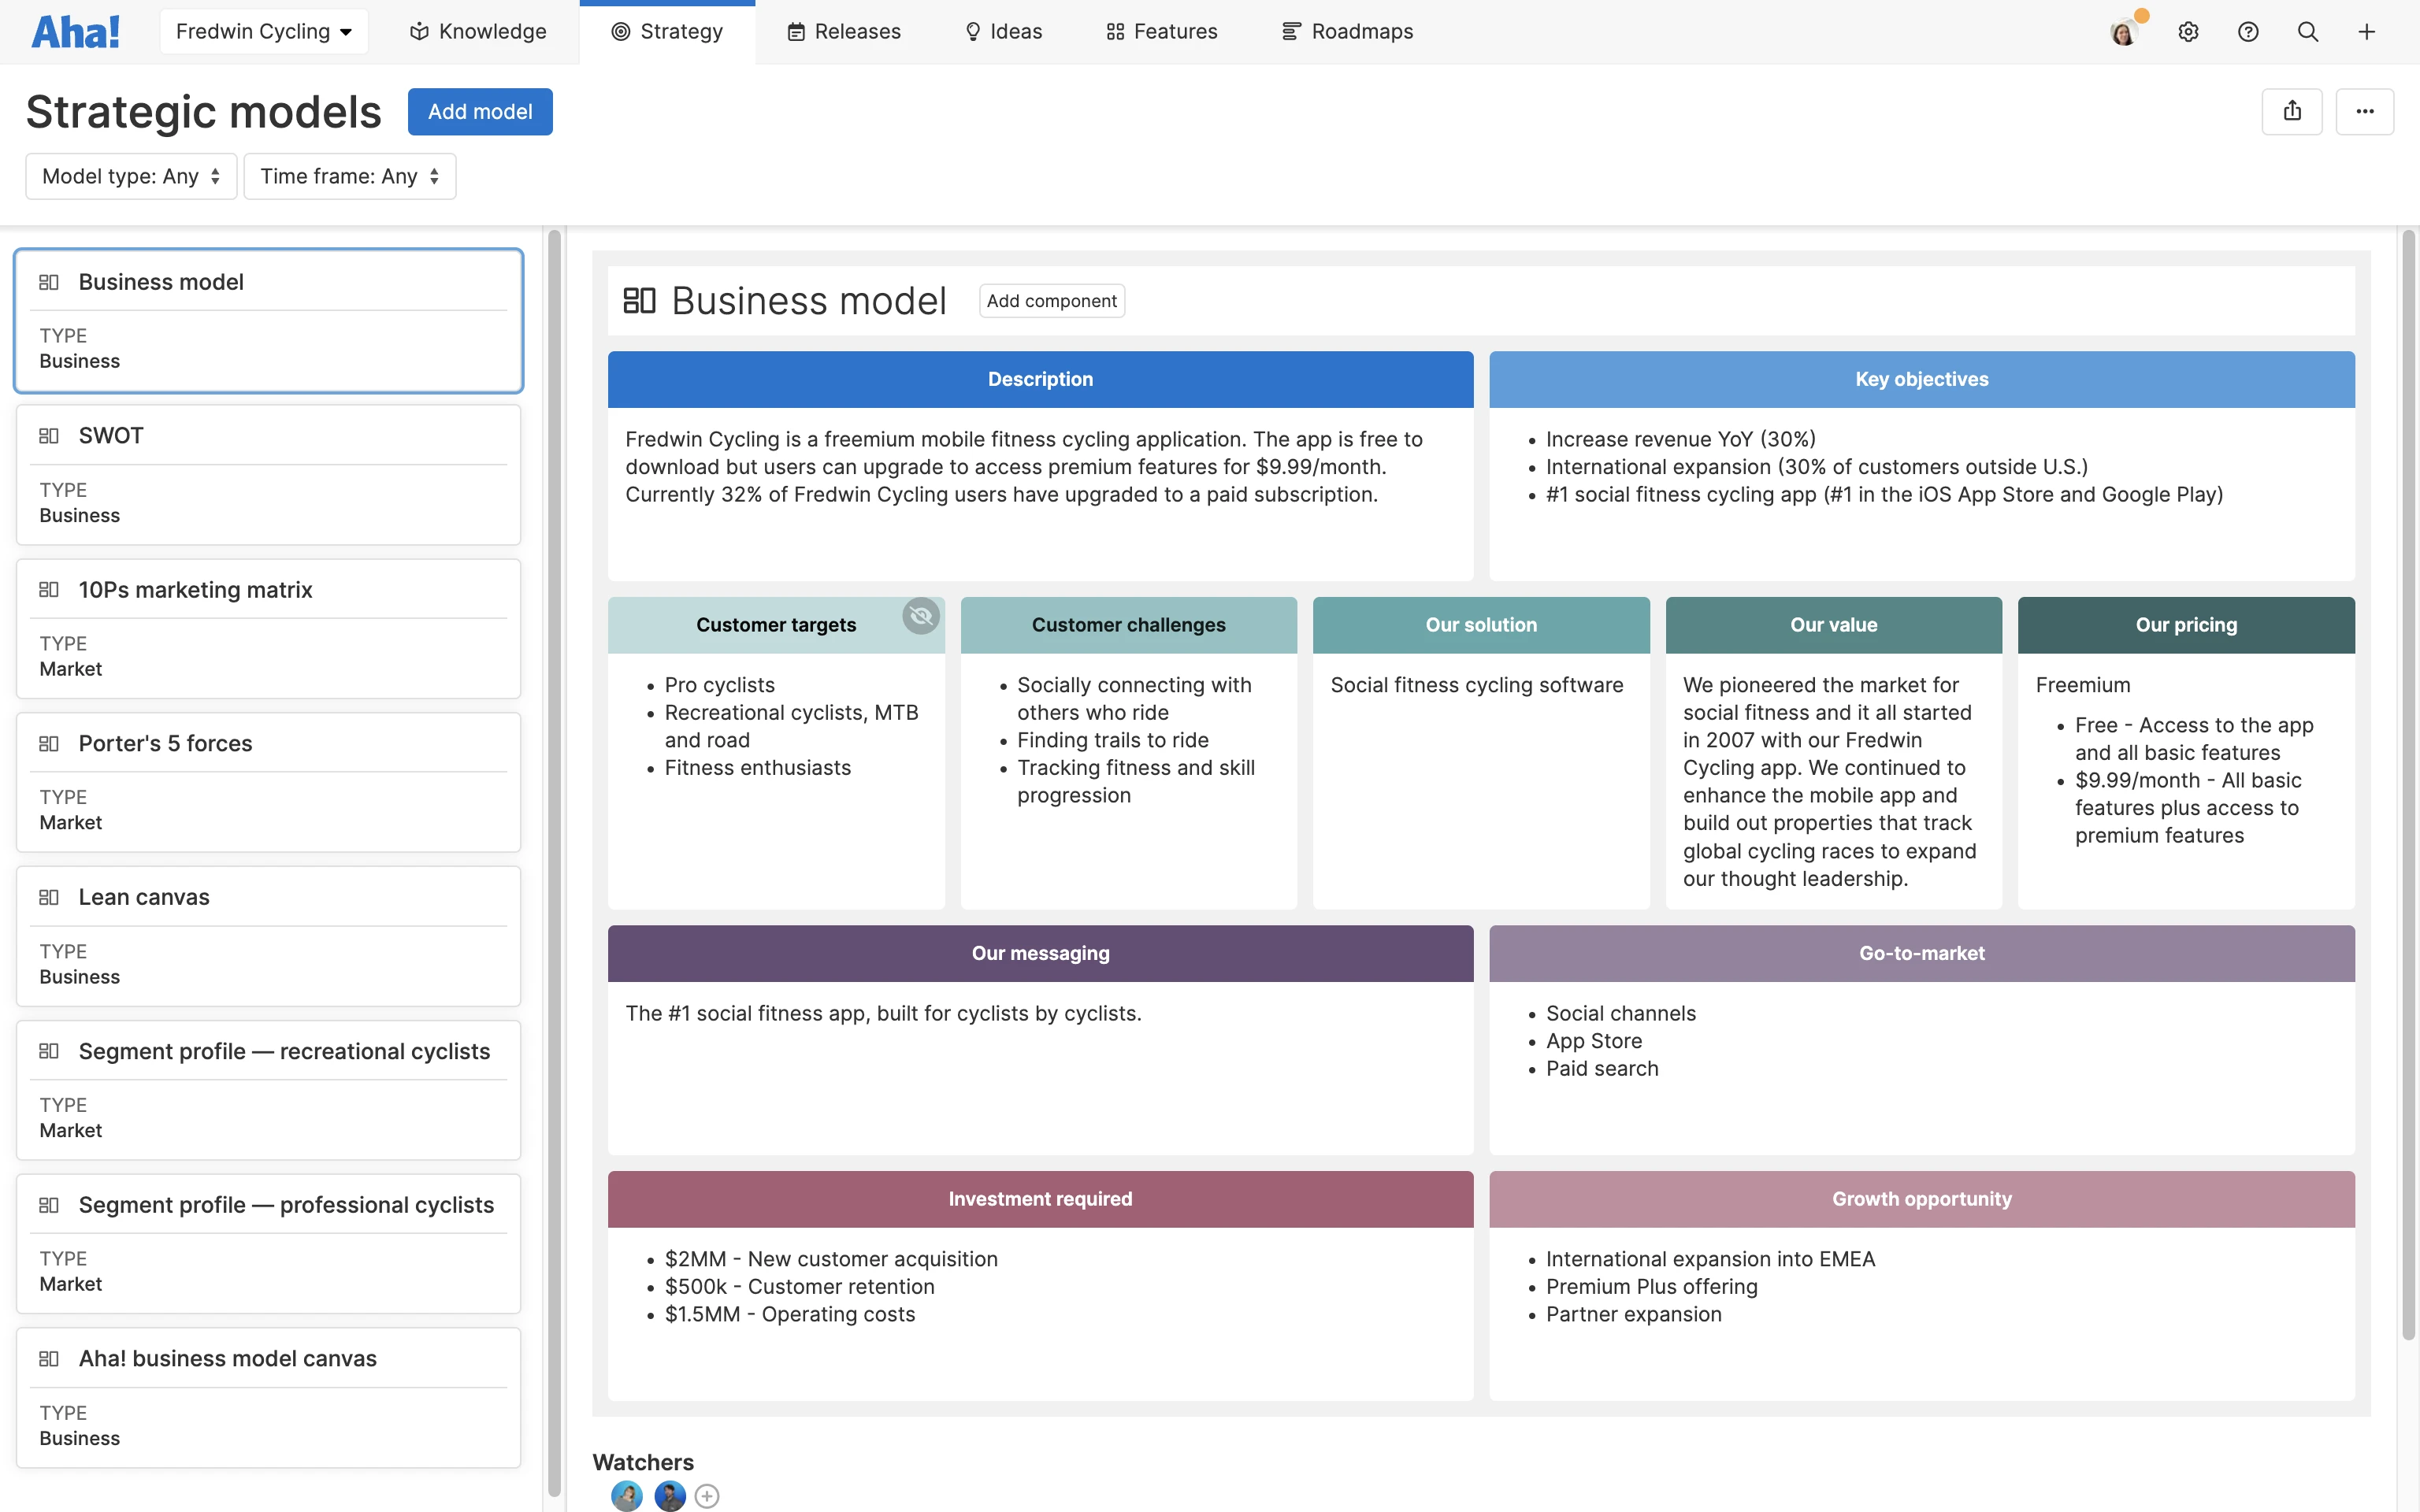
Task: Select the Lean canvas model card
Action: (268, 935)
